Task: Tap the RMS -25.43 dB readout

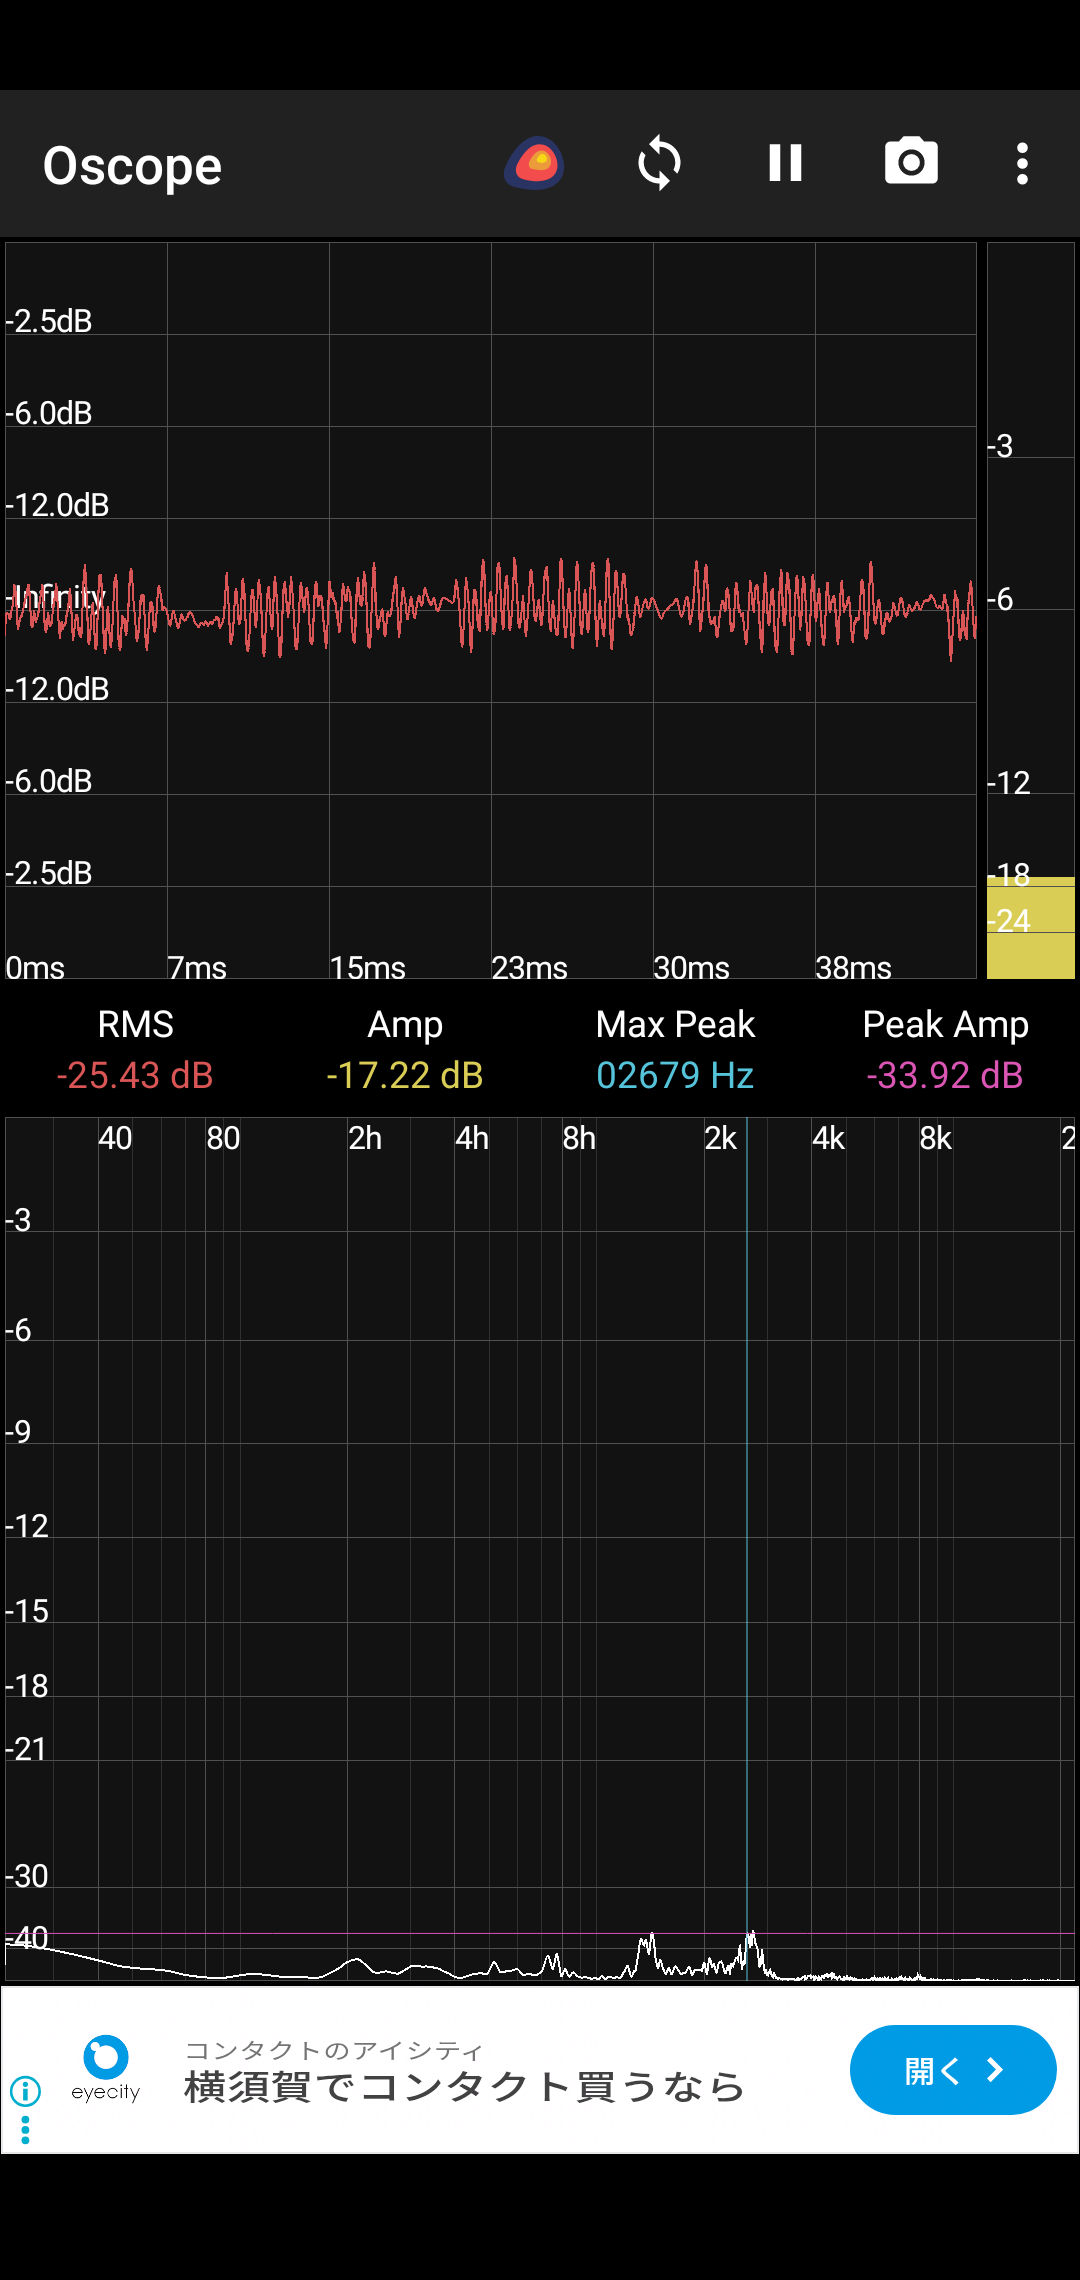Action: coord(135,1075)
